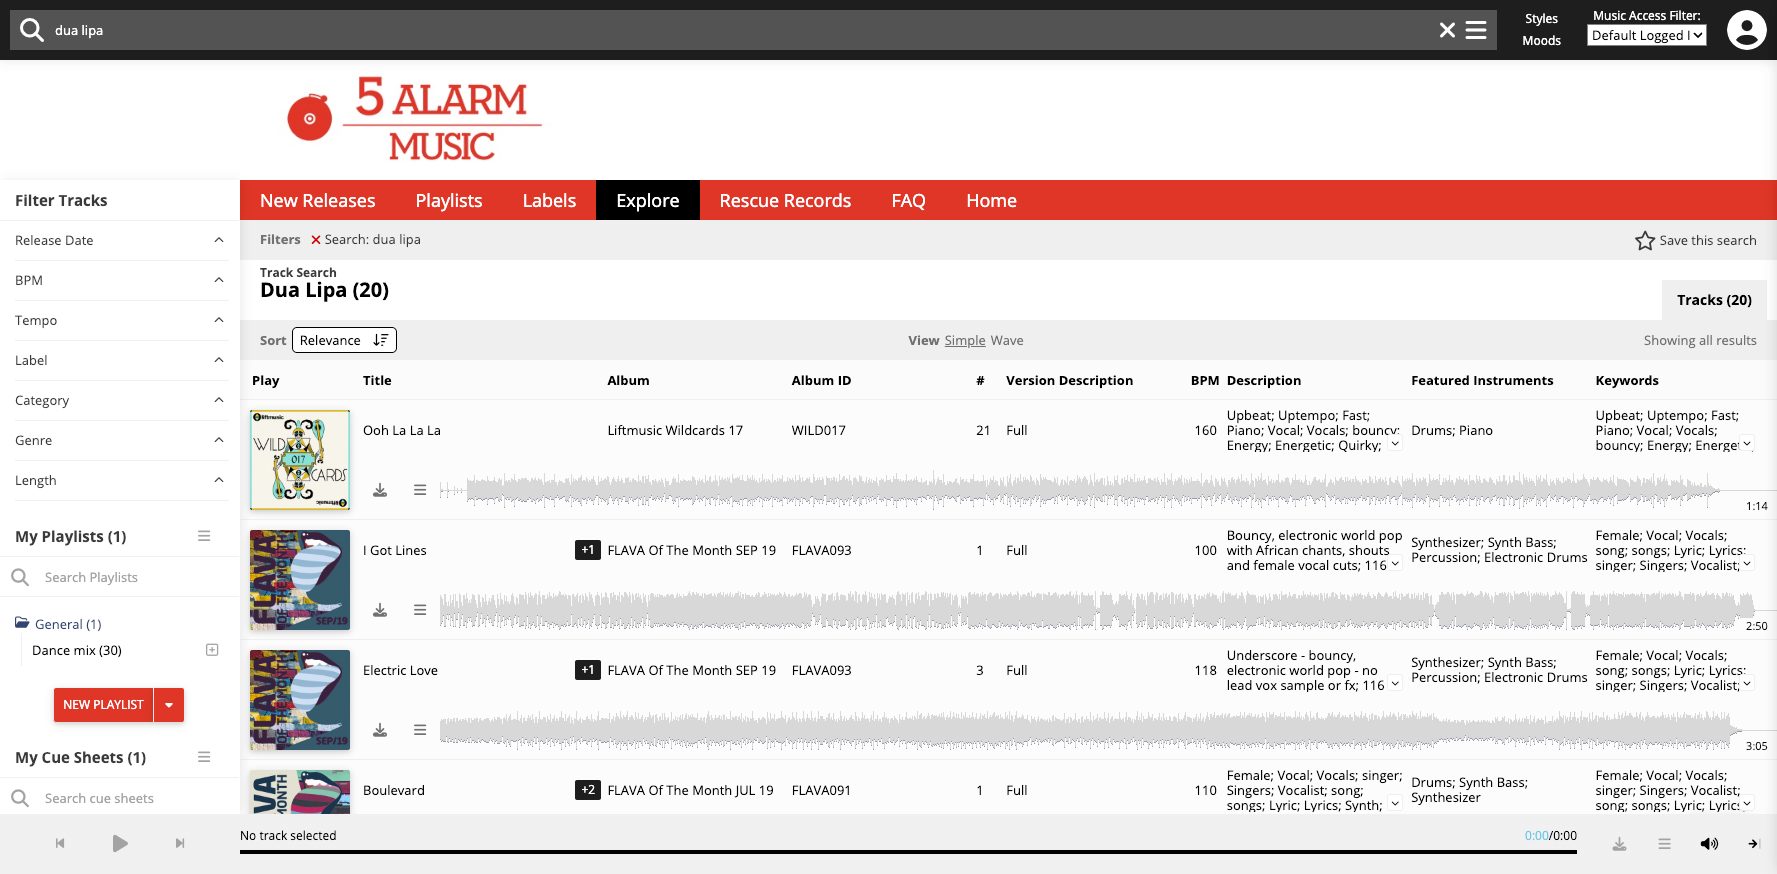Open the New Releases tab
This screenshot has width=1777, height=874.
[318, 200]
